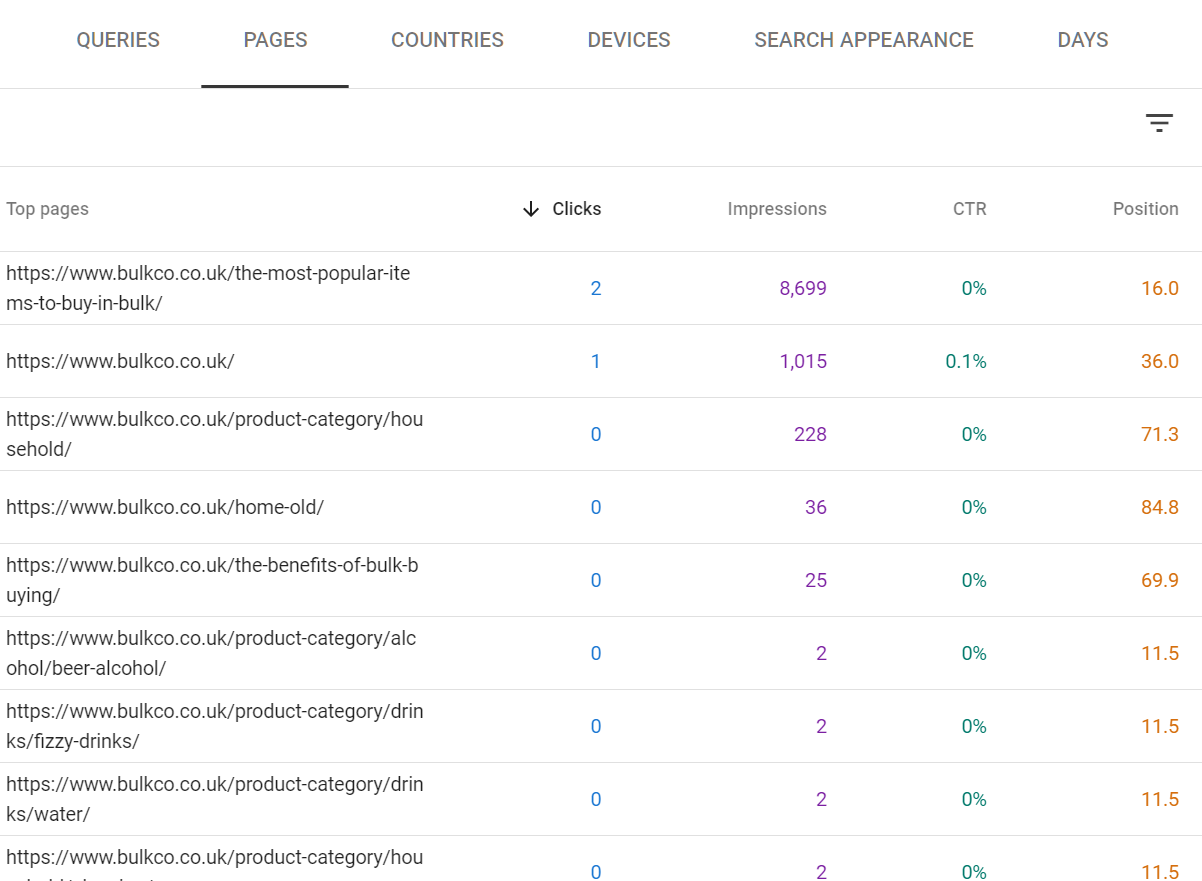The image size is (1202, 881).
Task: Select the Pages tab
Action: click(x=275, y=40)
